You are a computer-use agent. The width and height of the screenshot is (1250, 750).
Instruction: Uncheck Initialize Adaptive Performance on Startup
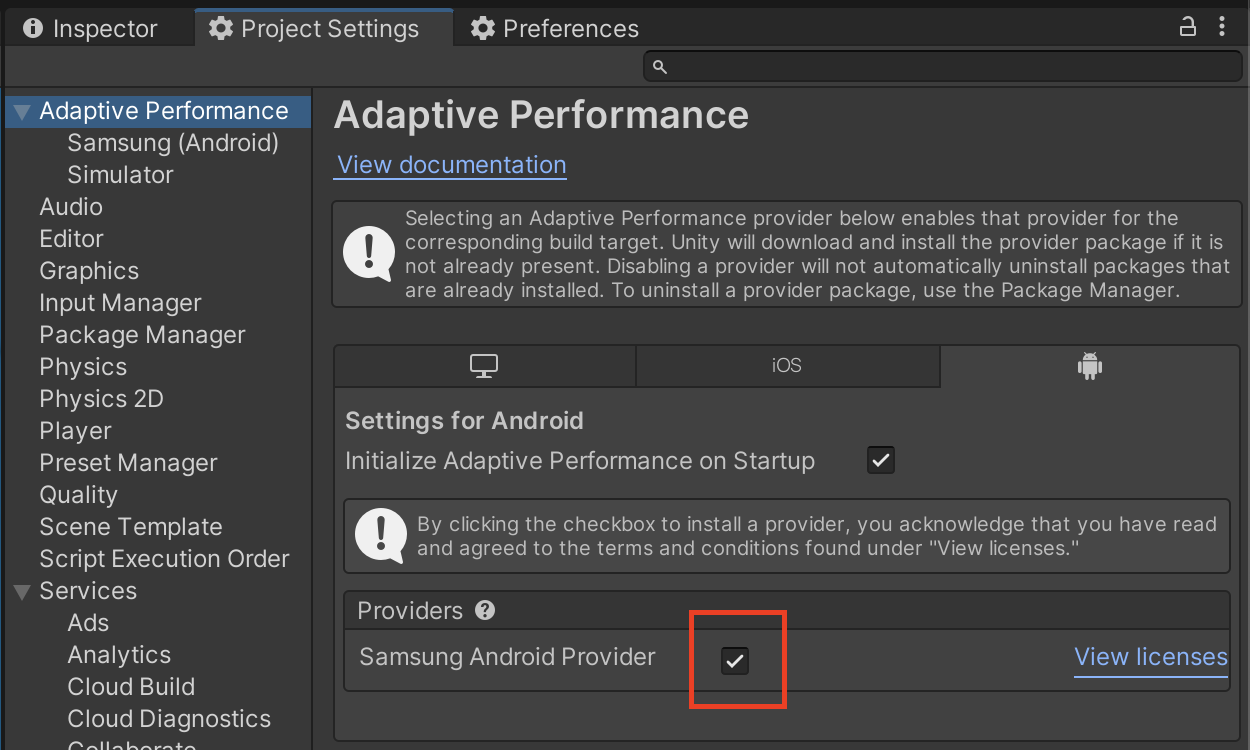[x=880, y=460]
